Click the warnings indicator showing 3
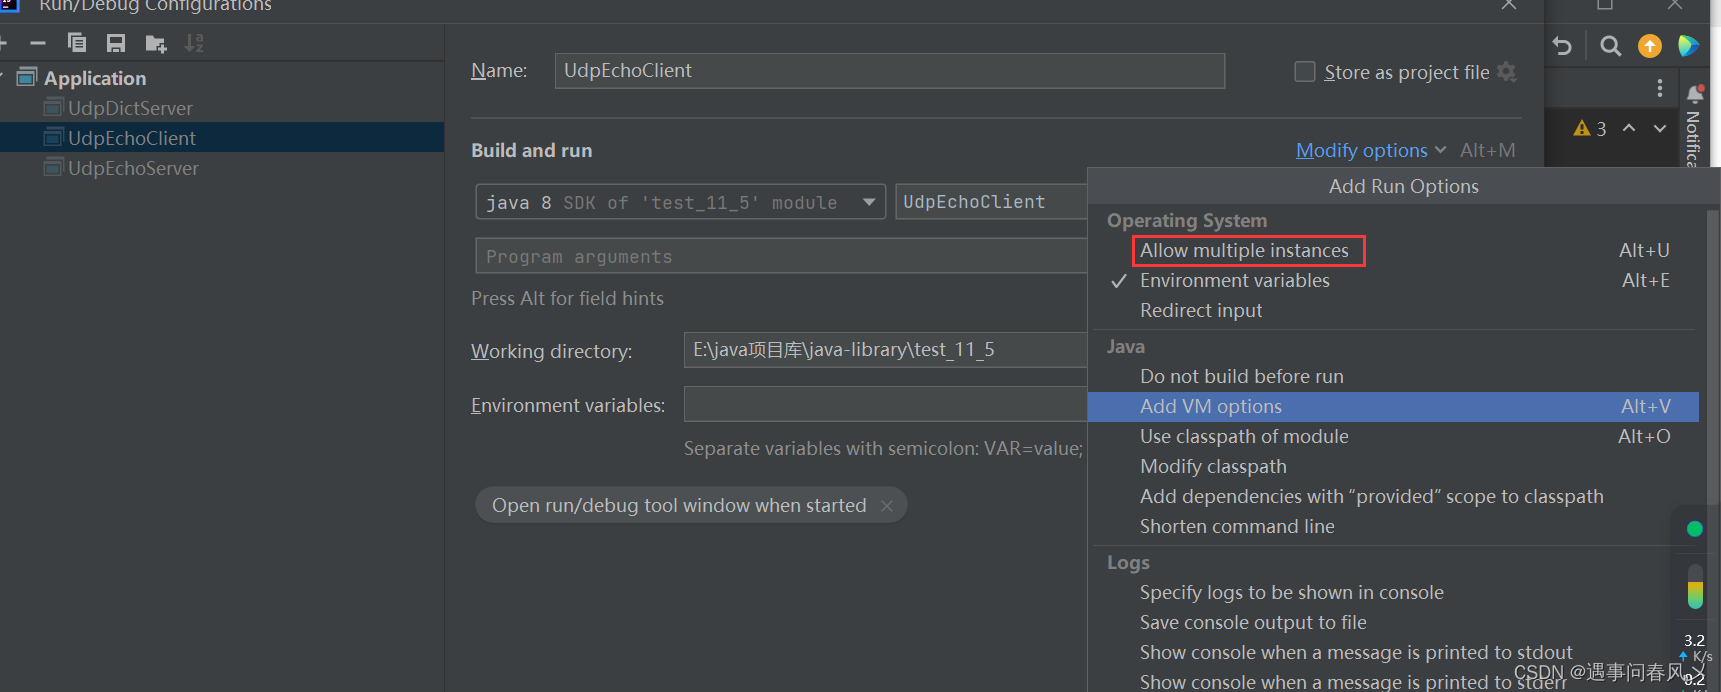Viewport: 1721px width, 692px height. 1590,129
